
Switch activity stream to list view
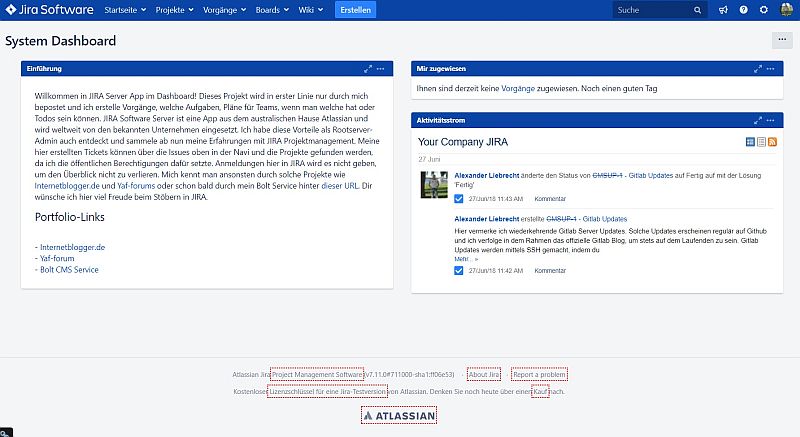(x=761, y=142)
